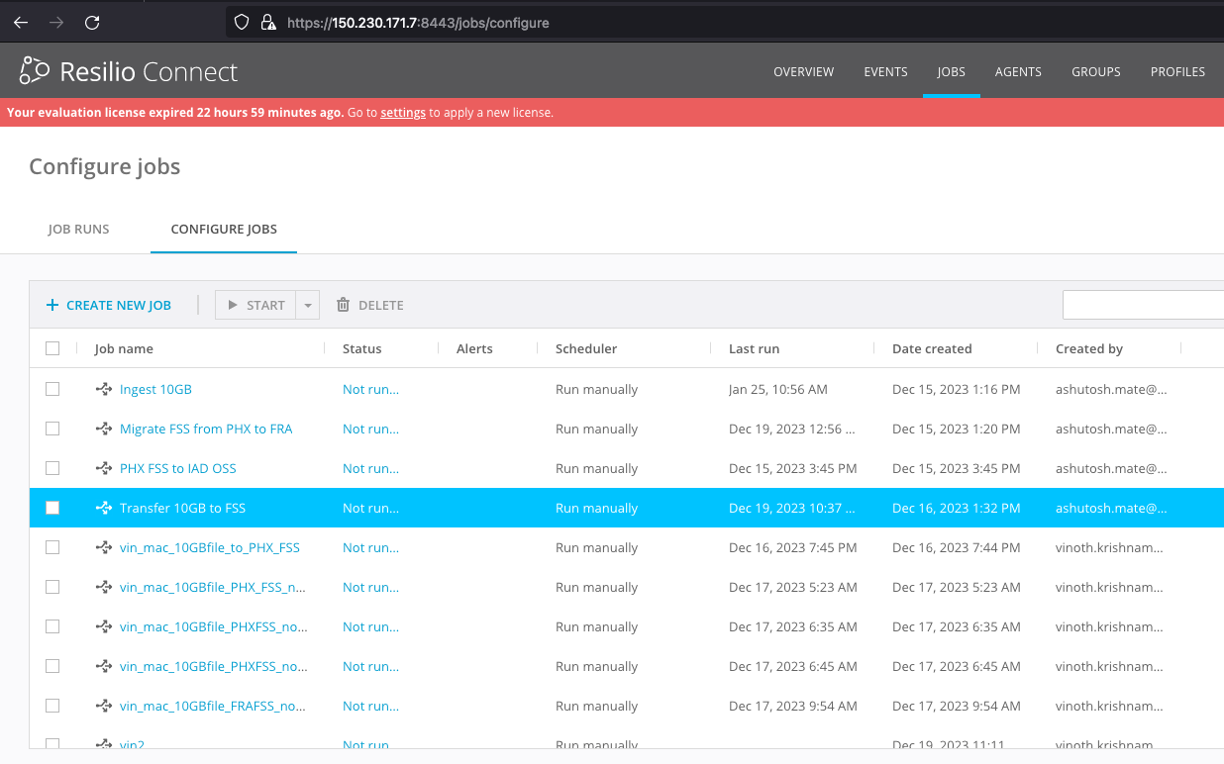1224x764 pixels.
Task: Open the AGENTS navigation section
Action: pyautogui.click(x=1018, y=71)
